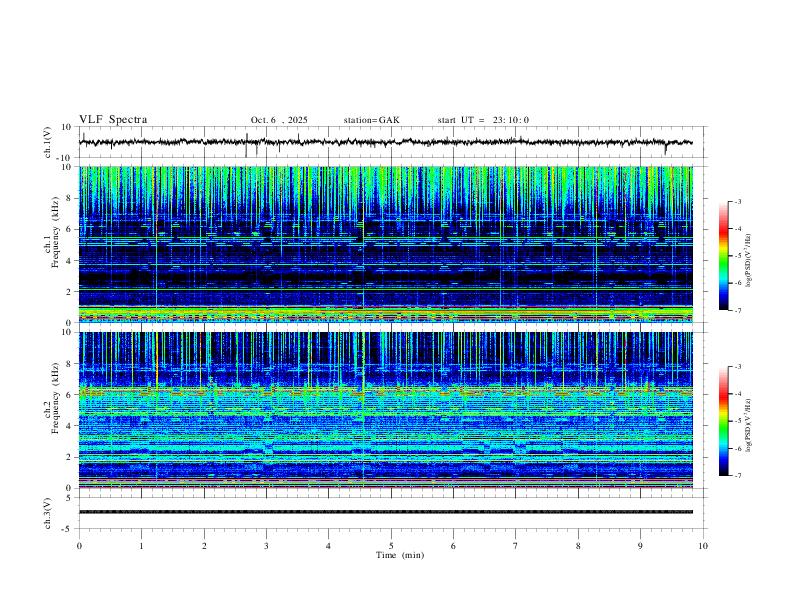
Task: Click time axis tick label "1"
Action: coord(141,546)
